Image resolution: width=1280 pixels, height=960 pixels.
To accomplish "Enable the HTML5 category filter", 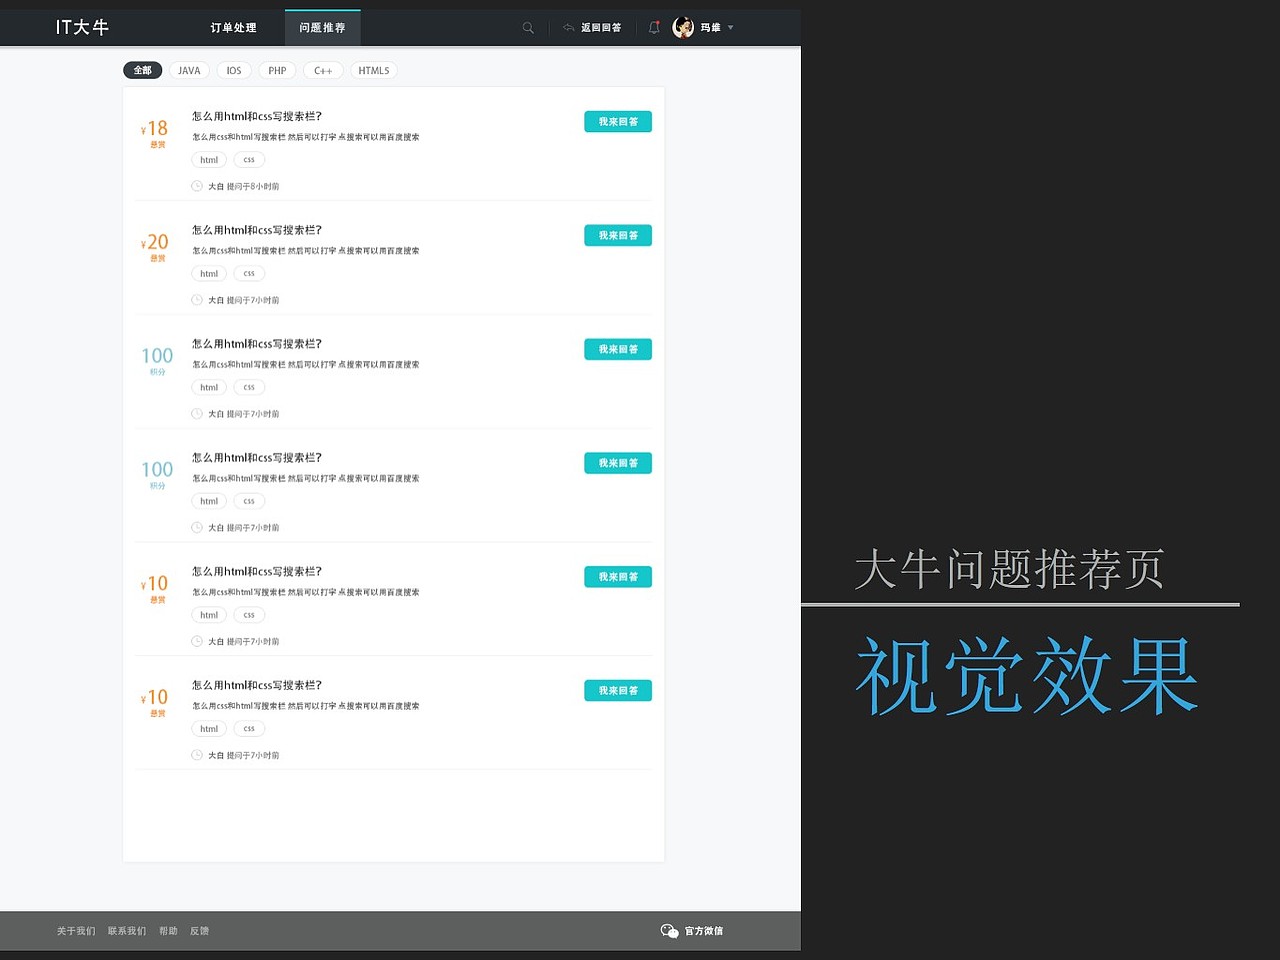I will click(373, 70).
